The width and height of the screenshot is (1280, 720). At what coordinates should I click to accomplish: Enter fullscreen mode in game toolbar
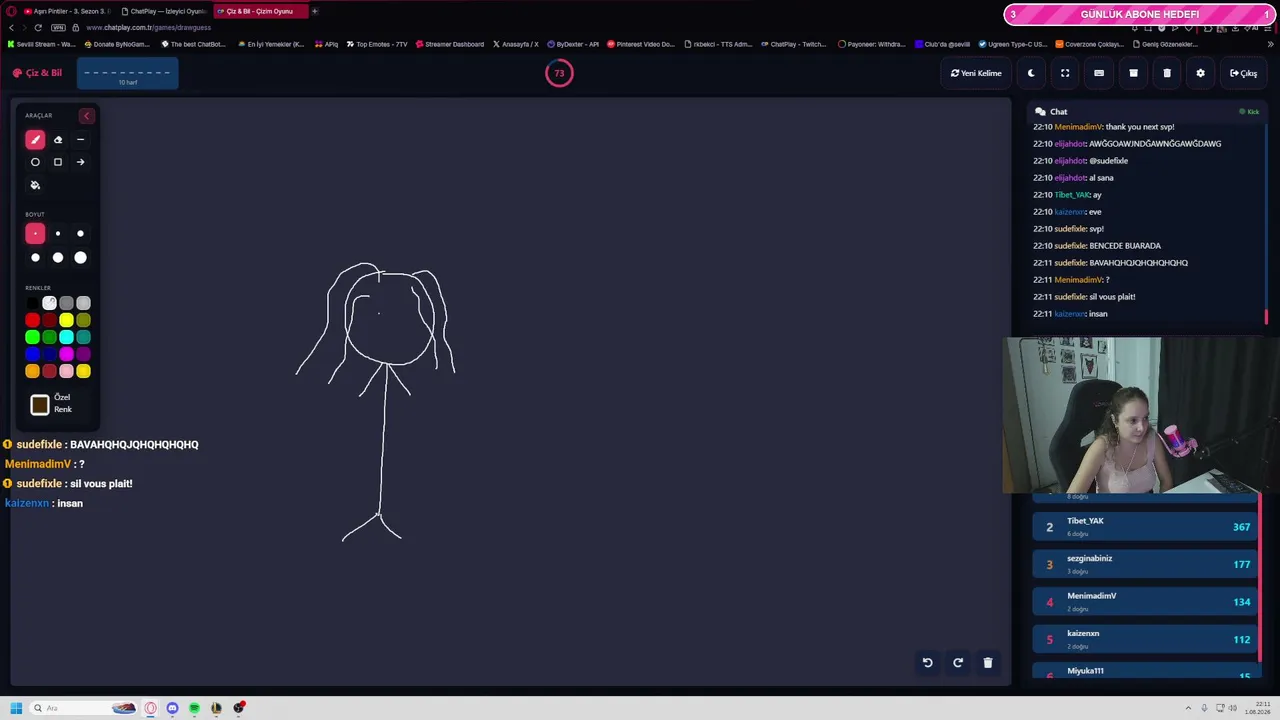[1065, 73]
